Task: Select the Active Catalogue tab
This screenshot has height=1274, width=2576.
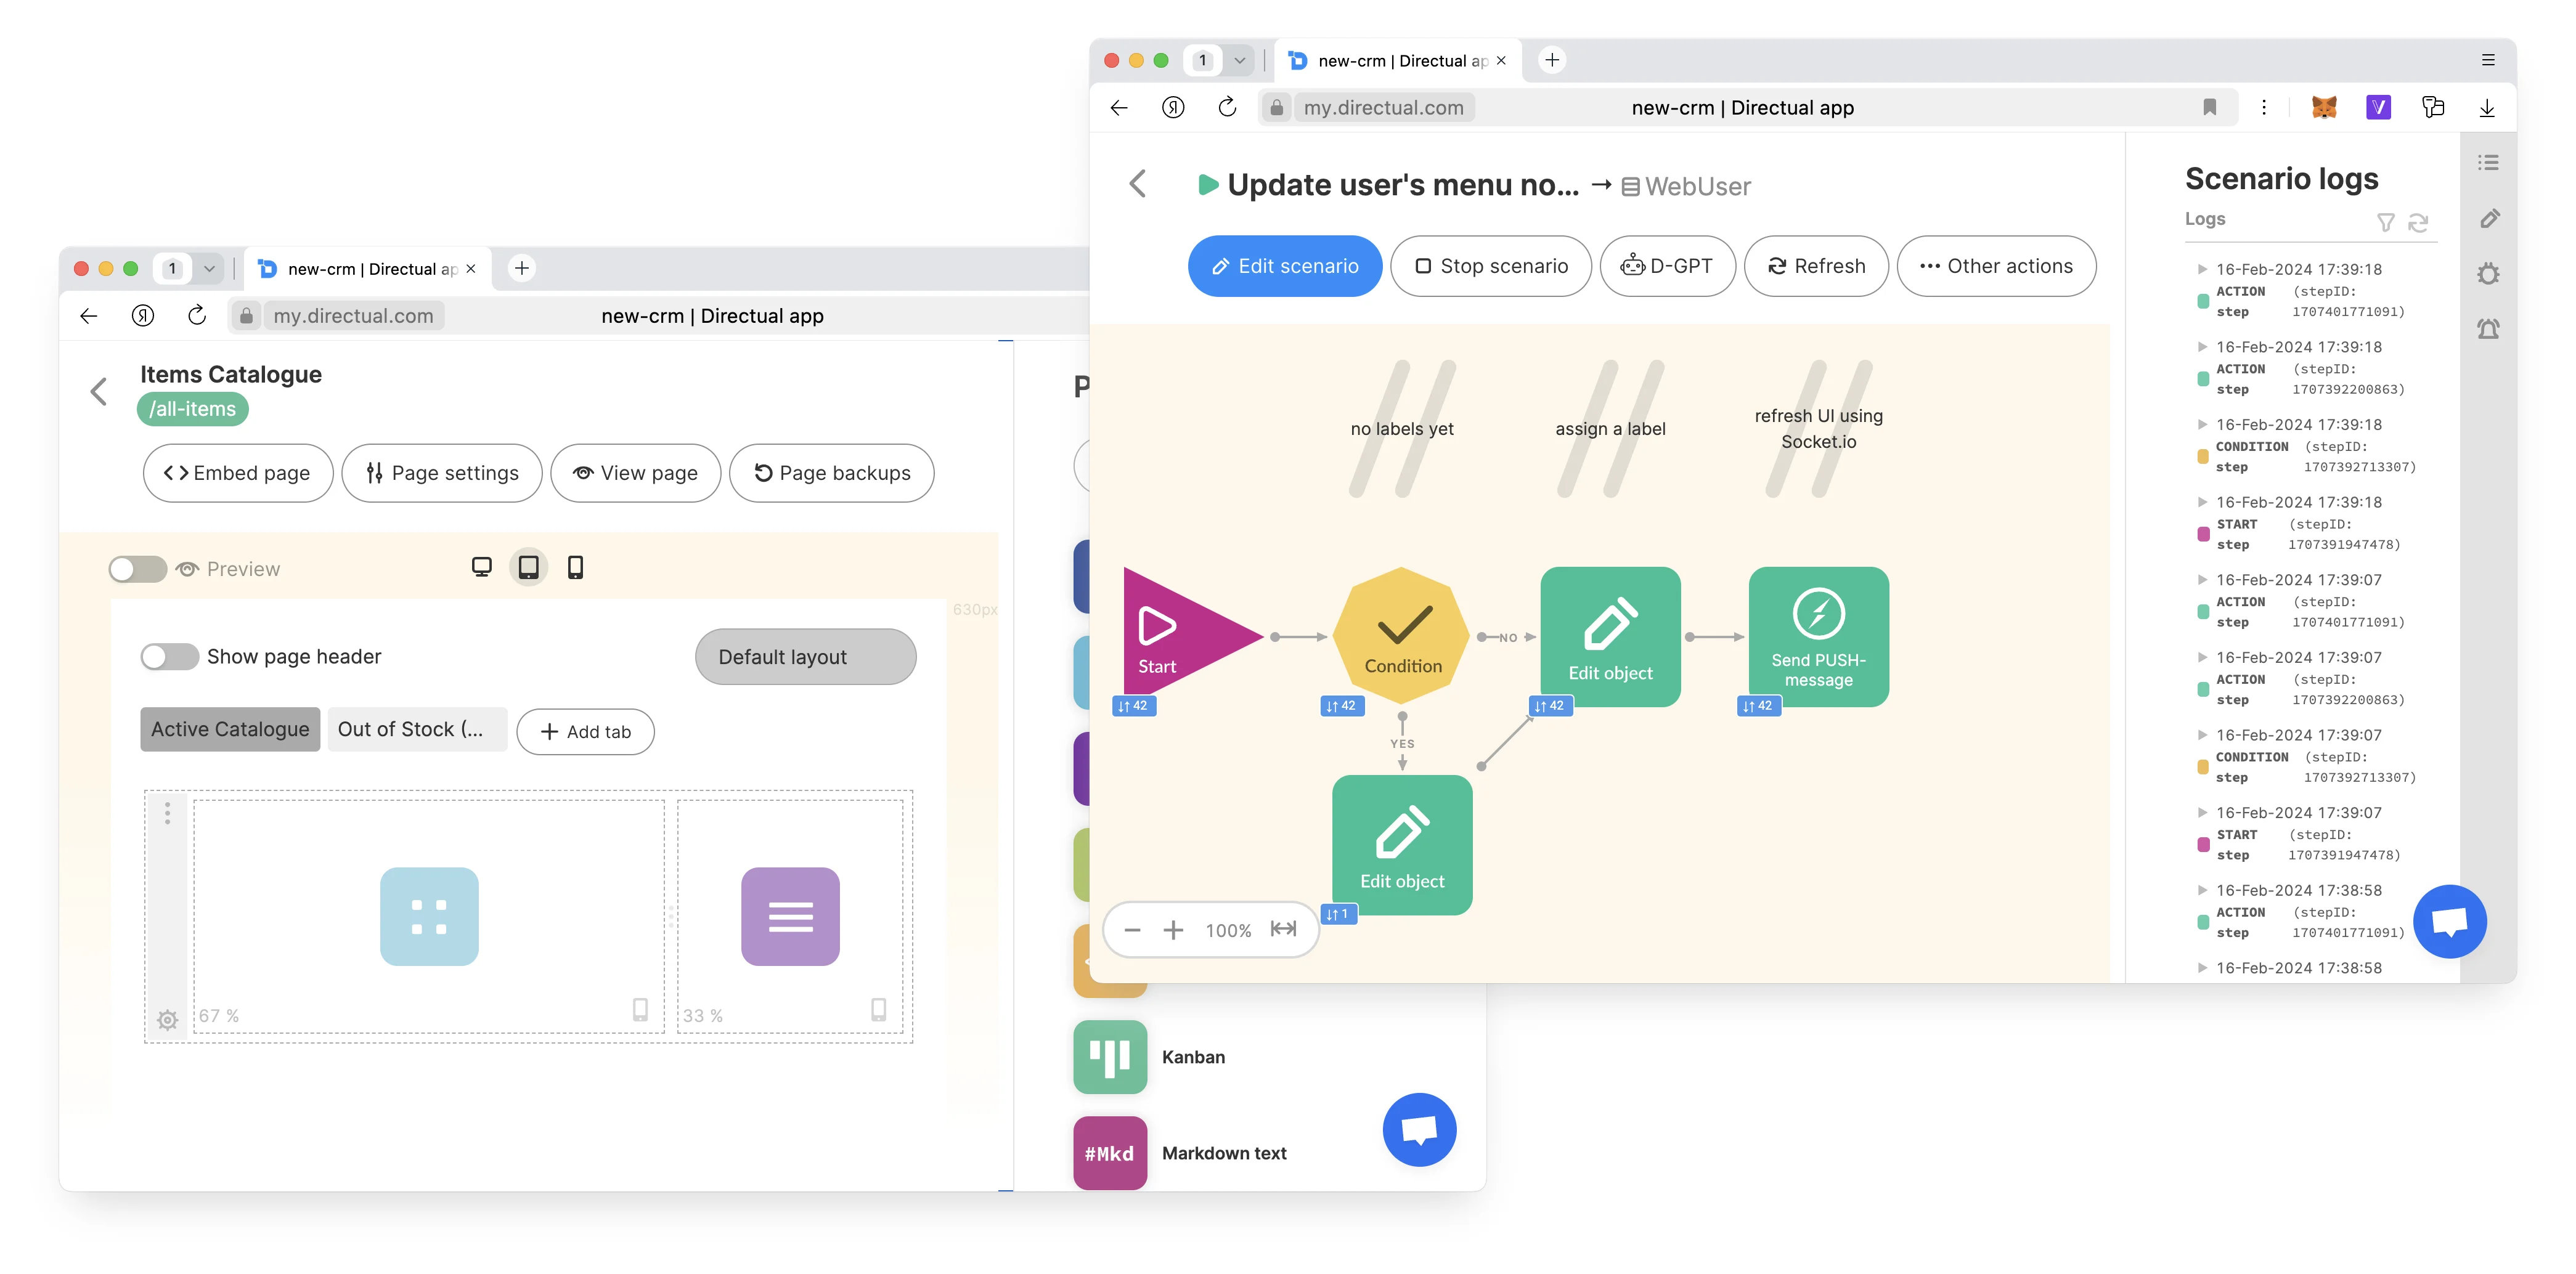Action: 230,729
